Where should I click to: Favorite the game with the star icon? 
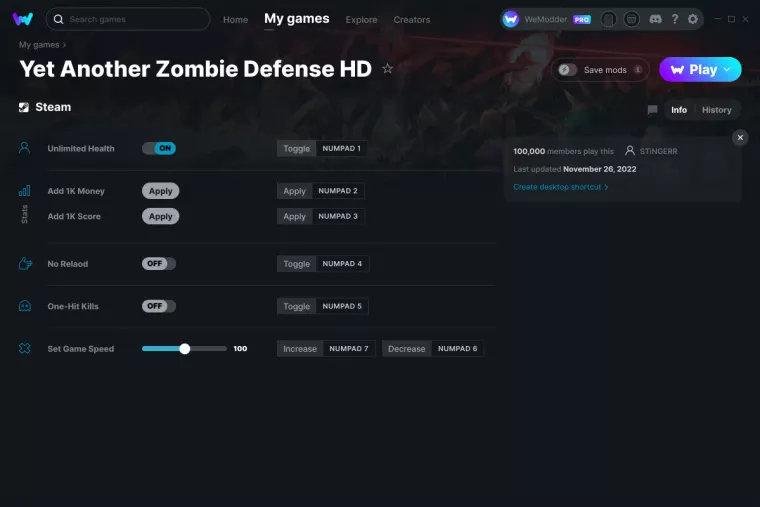tap(388, 69)
